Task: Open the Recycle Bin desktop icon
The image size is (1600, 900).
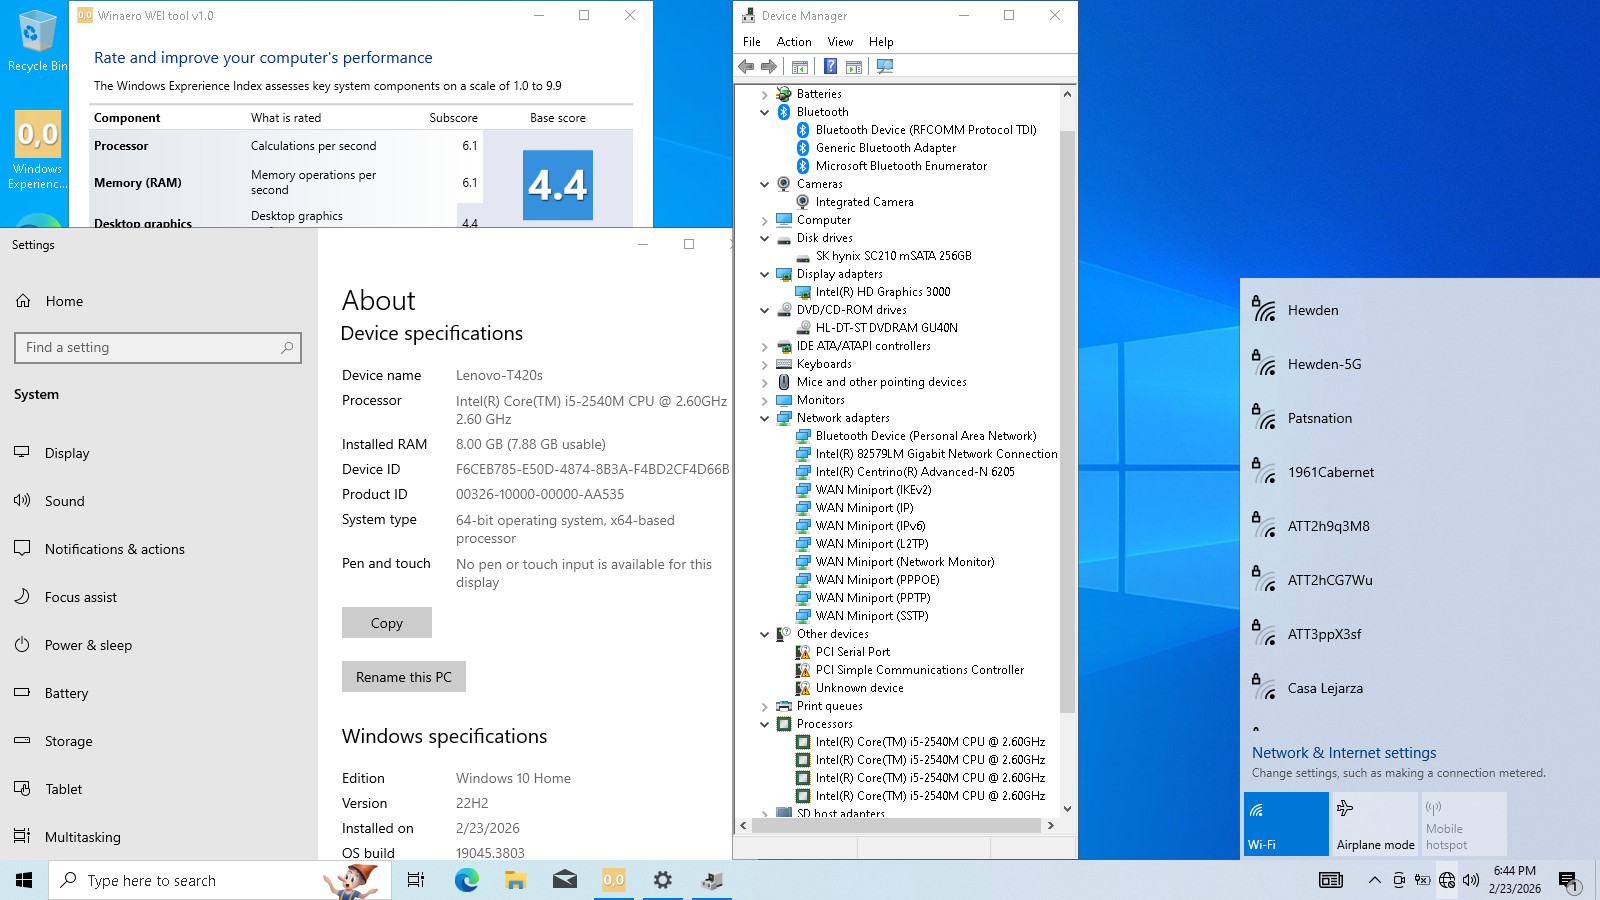Action: click(36, 40)
